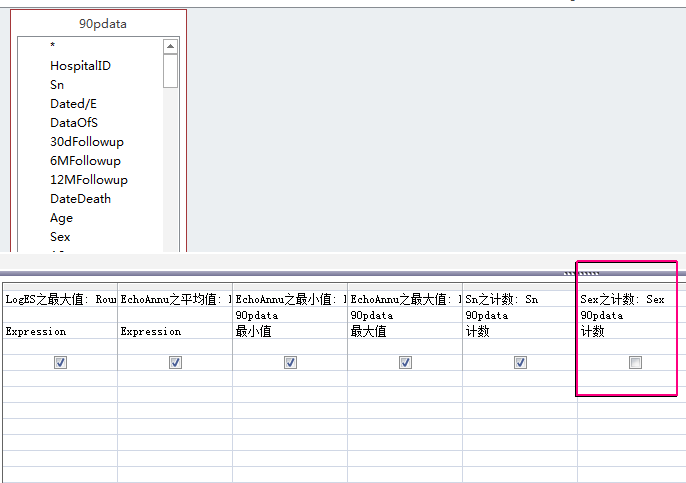Open Total cell Expression under EchoAnnu之平均值
686x483 pixels.
pyautogui.click(x=175, y=331)
